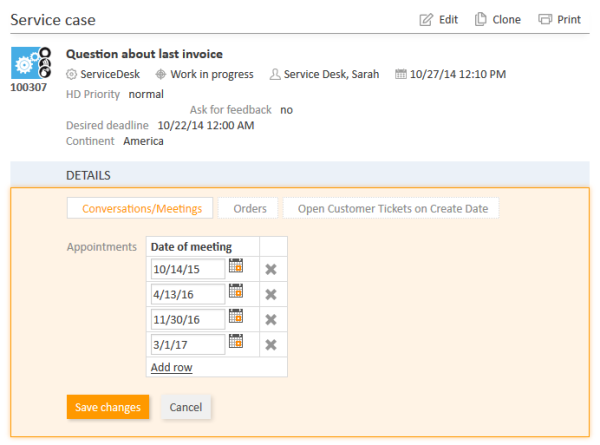Clone this service case
Image resolution: width=600 pixels, height=445 pixels.
(497, 20)
